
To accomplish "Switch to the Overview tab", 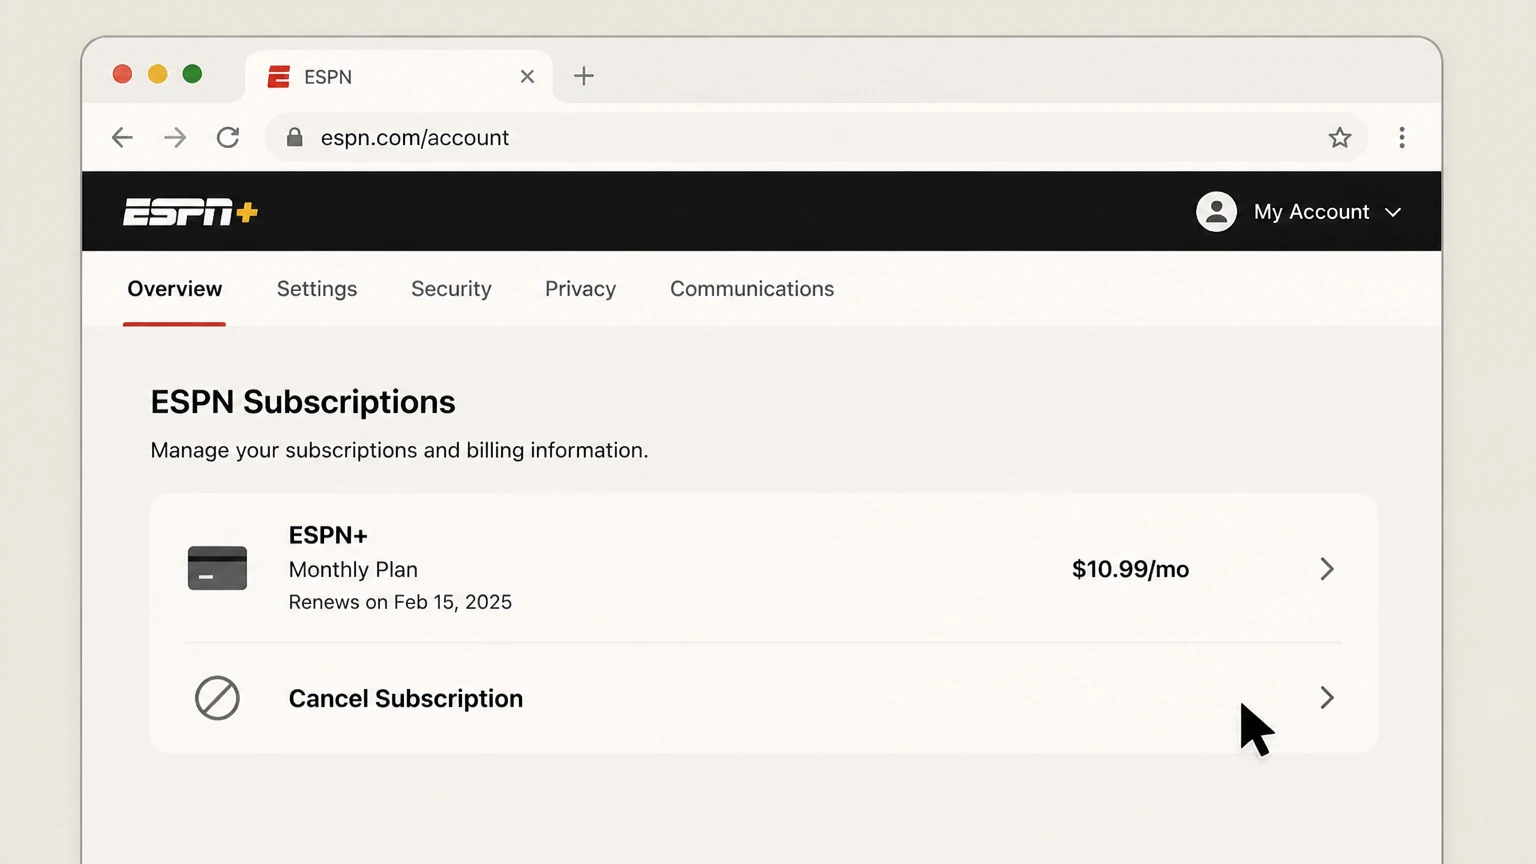I will (174, 289).
